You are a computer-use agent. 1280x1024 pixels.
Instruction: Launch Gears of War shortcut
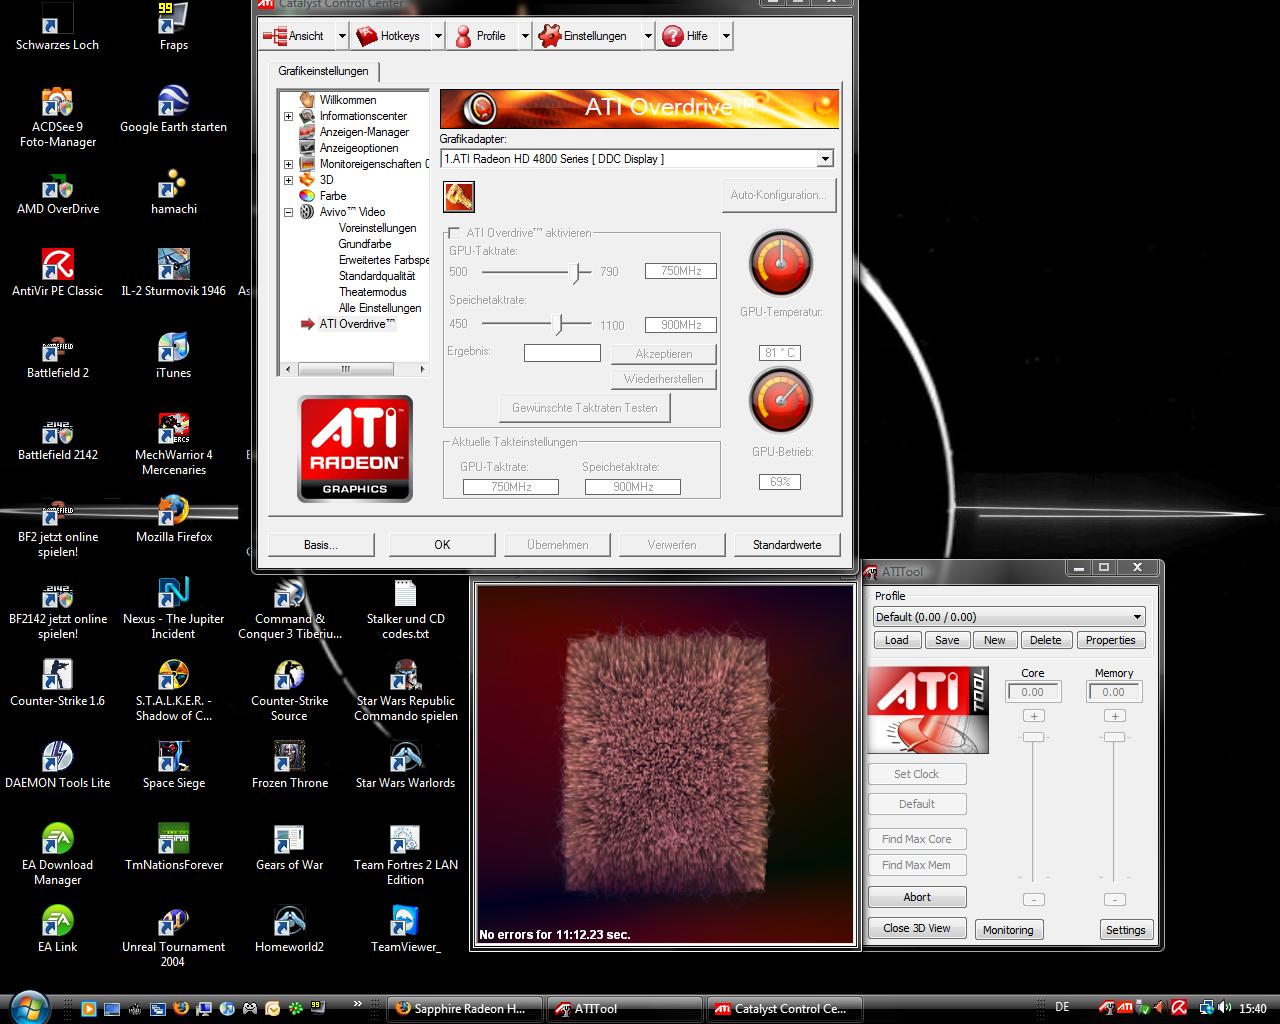[289, 847]
